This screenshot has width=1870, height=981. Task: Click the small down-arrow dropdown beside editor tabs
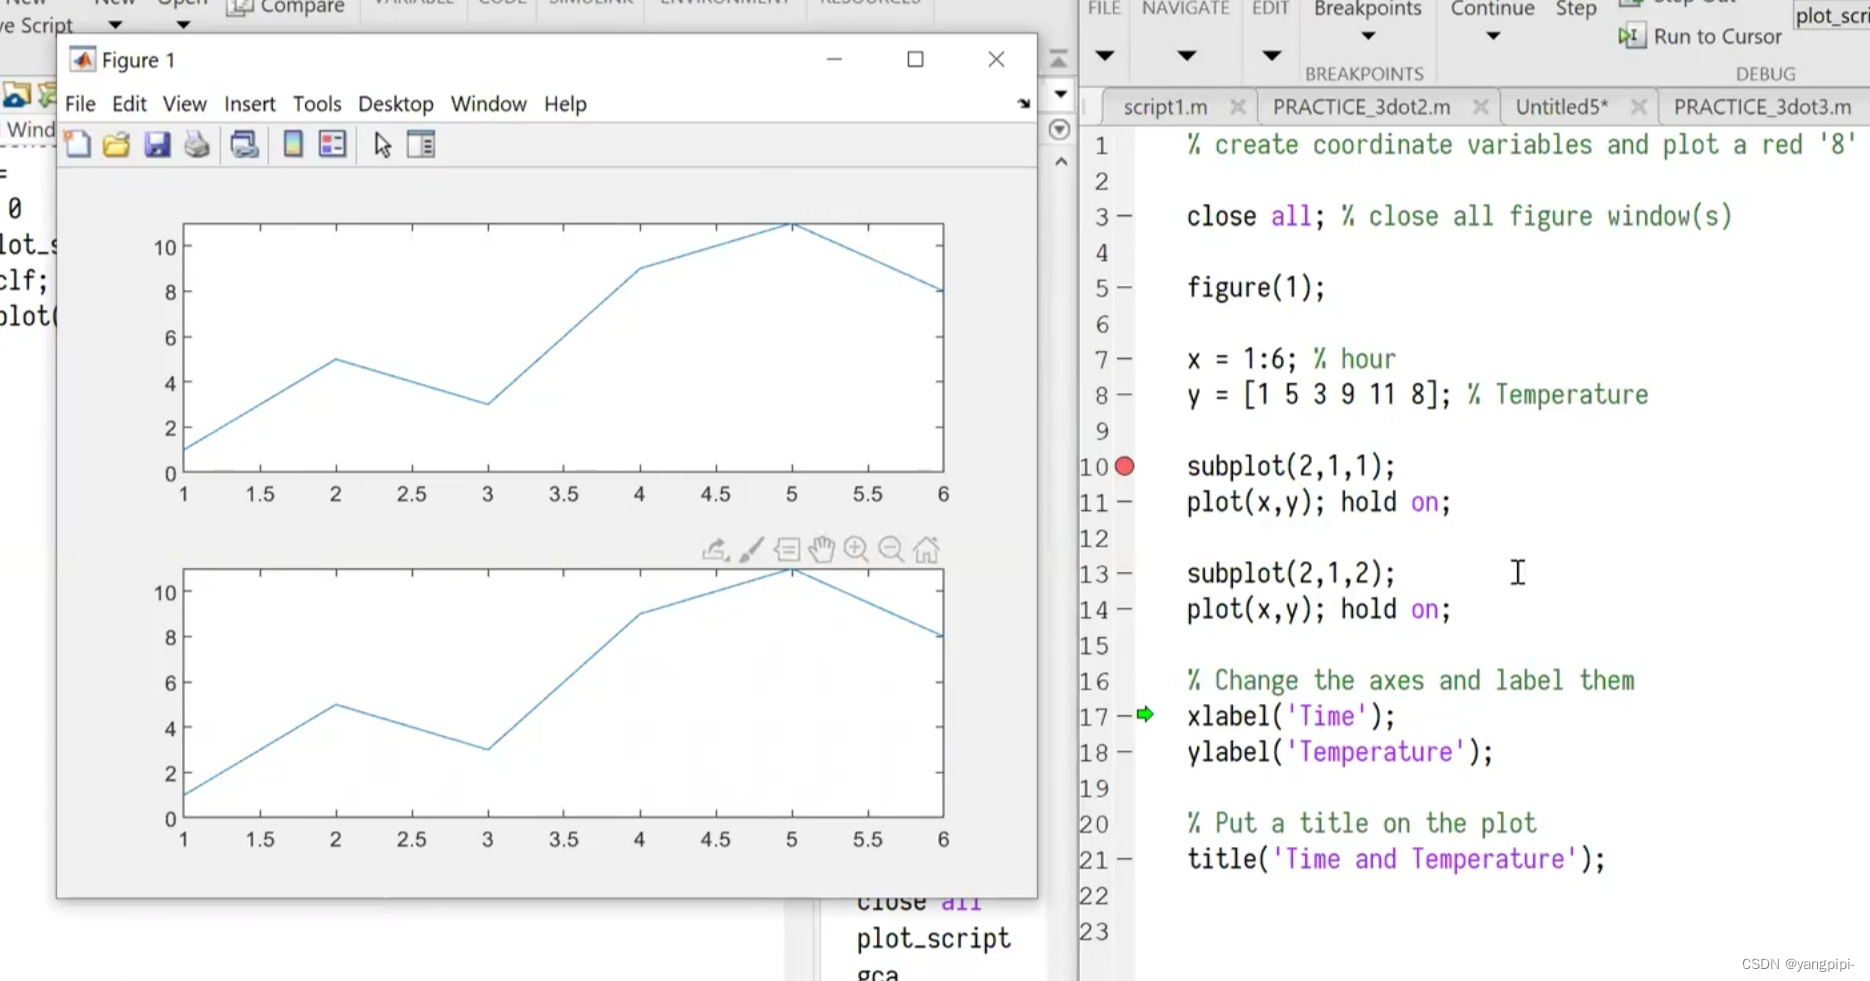tap(1060, 95)
